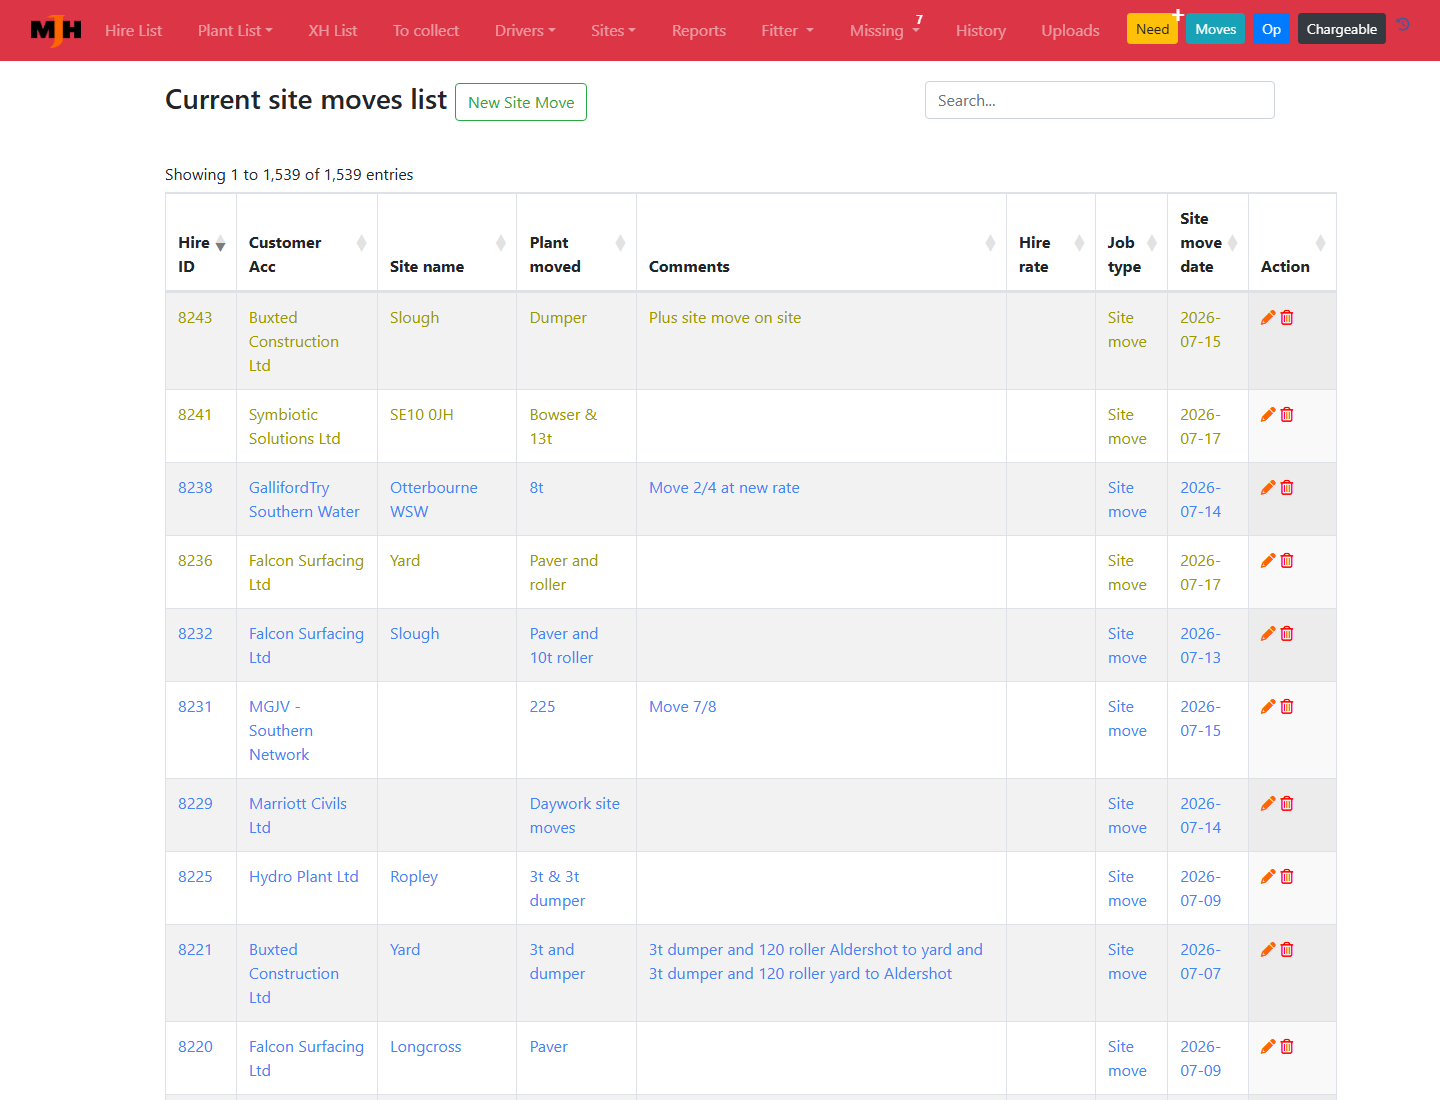Edit hire 8221 with pencil icon
The image size is (1440, 1100).
click(1268, 949)
